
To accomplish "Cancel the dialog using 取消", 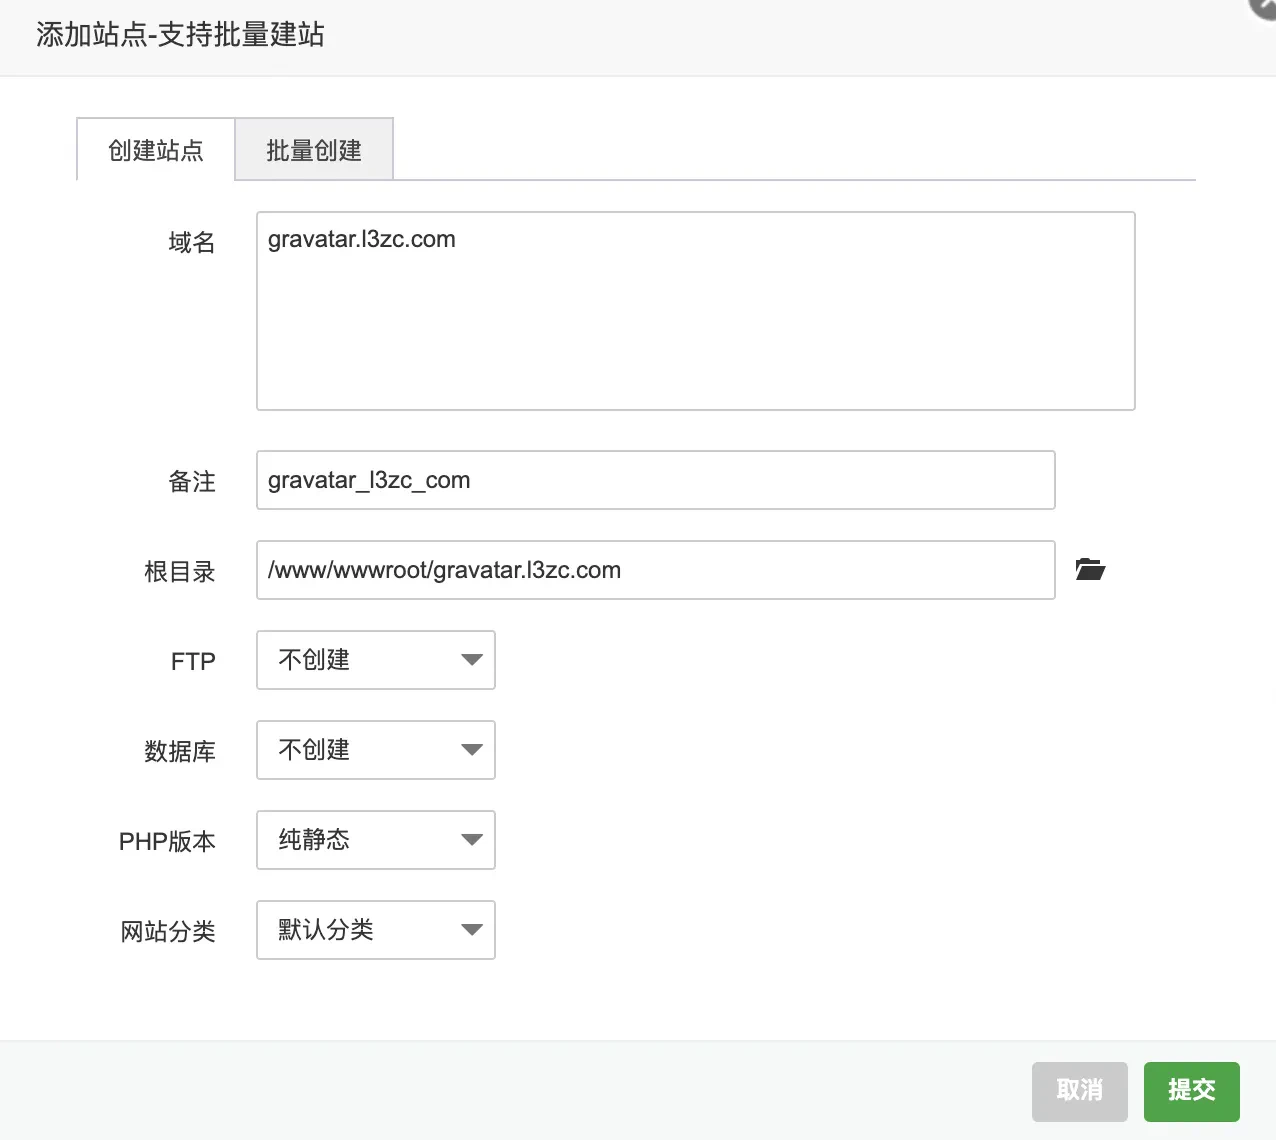I will (1079, 1091).
